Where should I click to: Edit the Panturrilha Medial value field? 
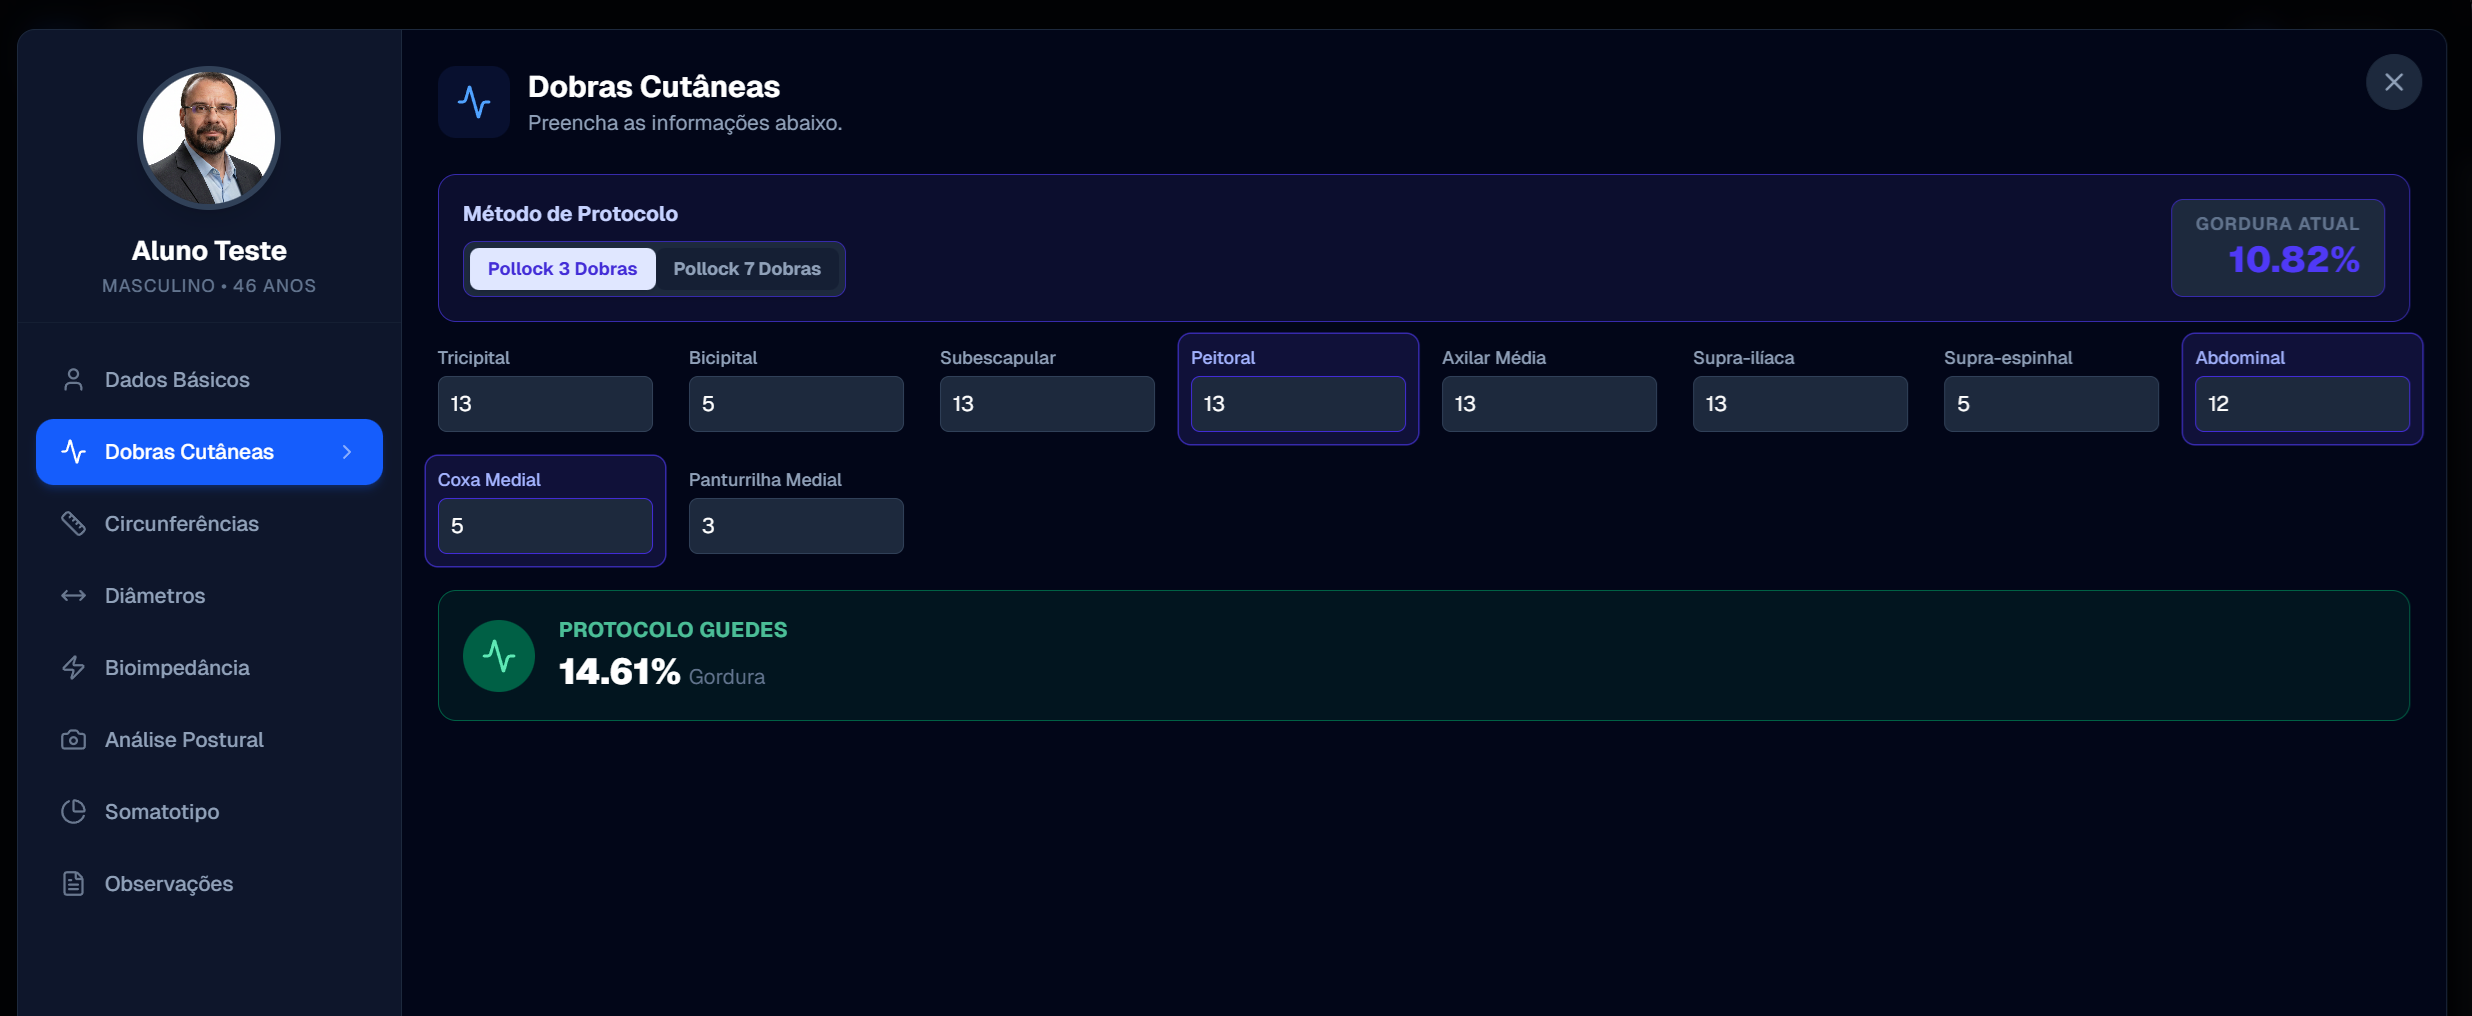pyautogui.click(x=796, y=526)
